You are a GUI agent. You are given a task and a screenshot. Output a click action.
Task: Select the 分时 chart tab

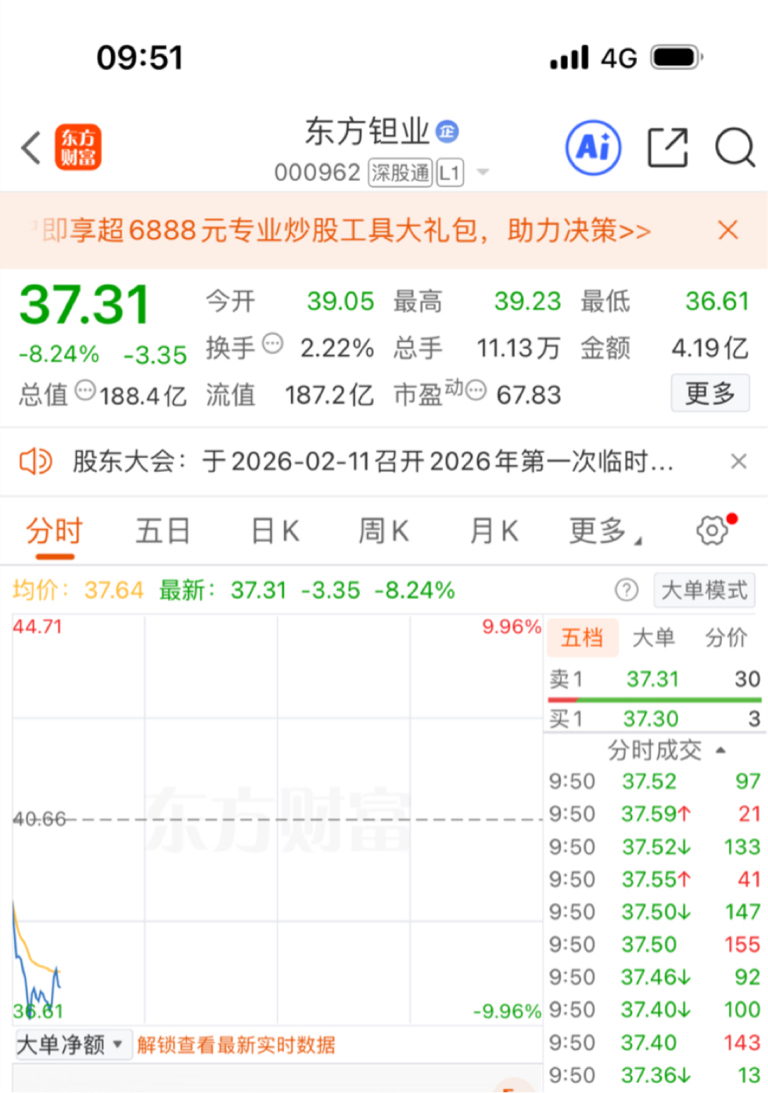[54, 531]
